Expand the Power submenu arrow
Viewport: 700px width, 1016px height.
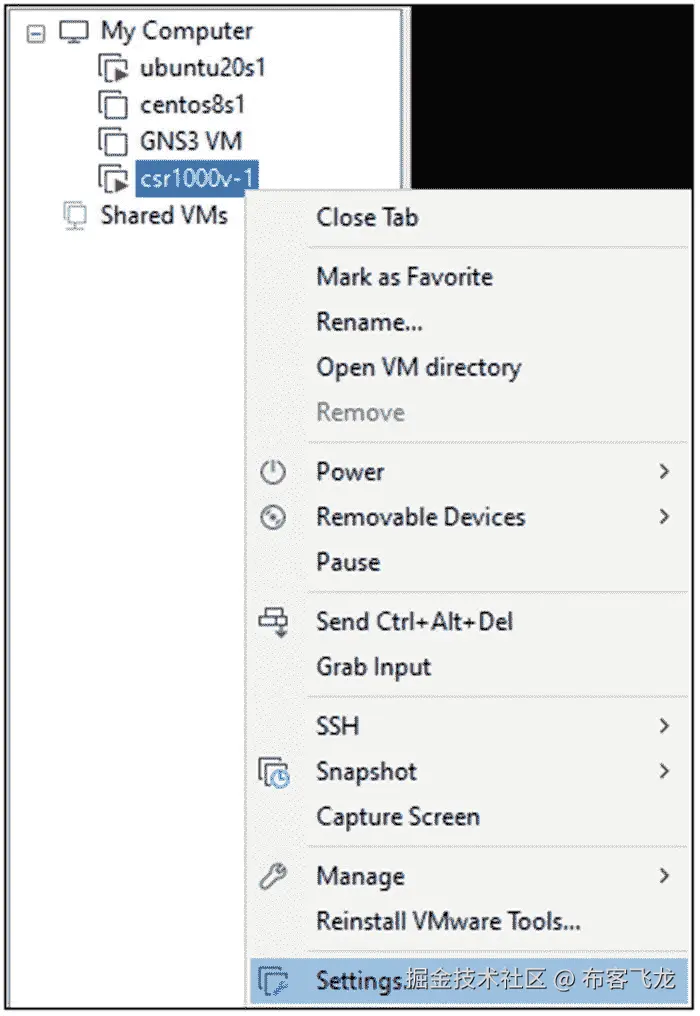pos(664,471)
